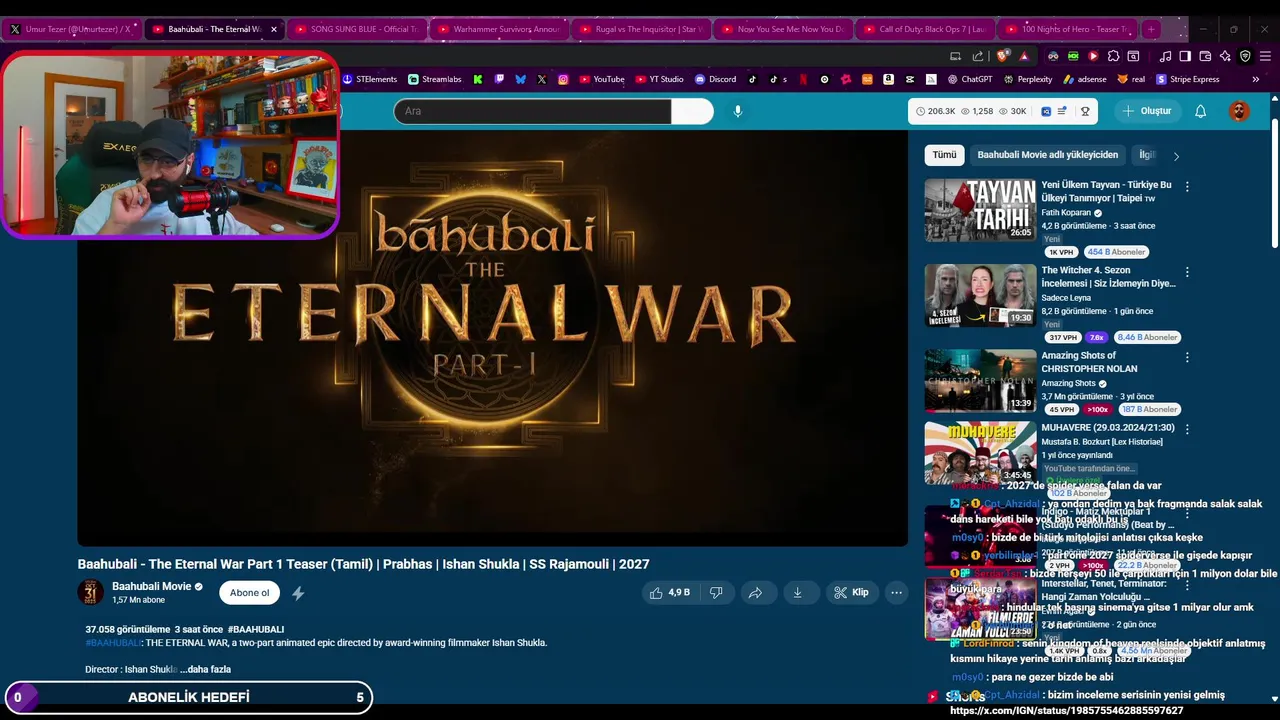Switch to the Rugal vs The Inquisitor tab

(641, 29)
